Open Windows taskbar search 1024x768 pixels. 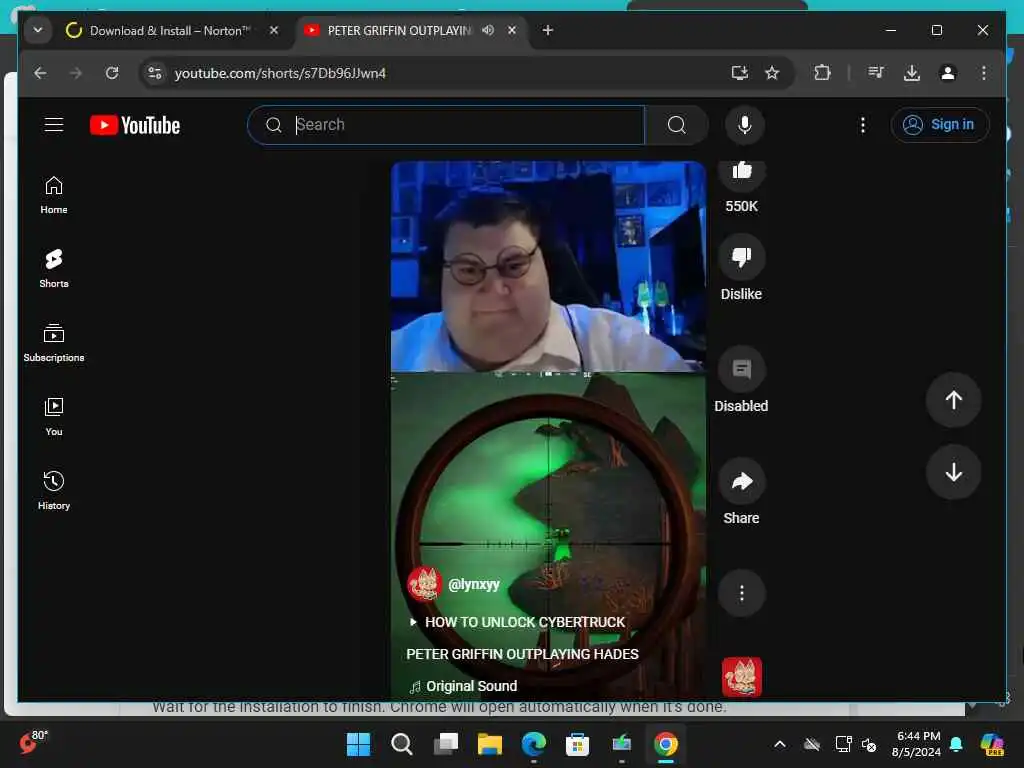point(402,744)
